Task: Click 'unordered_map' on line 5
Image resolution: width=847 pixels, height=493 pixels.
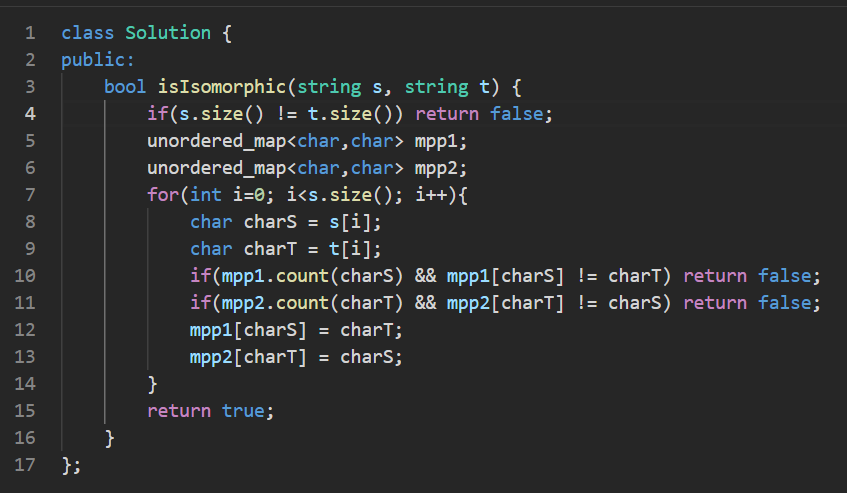Action: point(217,141)
